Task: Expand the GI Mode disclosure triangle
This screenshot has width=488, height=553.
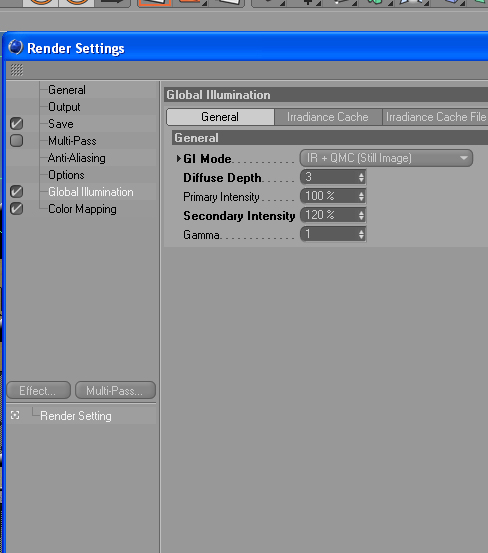Action: click(x=179, y=158)
